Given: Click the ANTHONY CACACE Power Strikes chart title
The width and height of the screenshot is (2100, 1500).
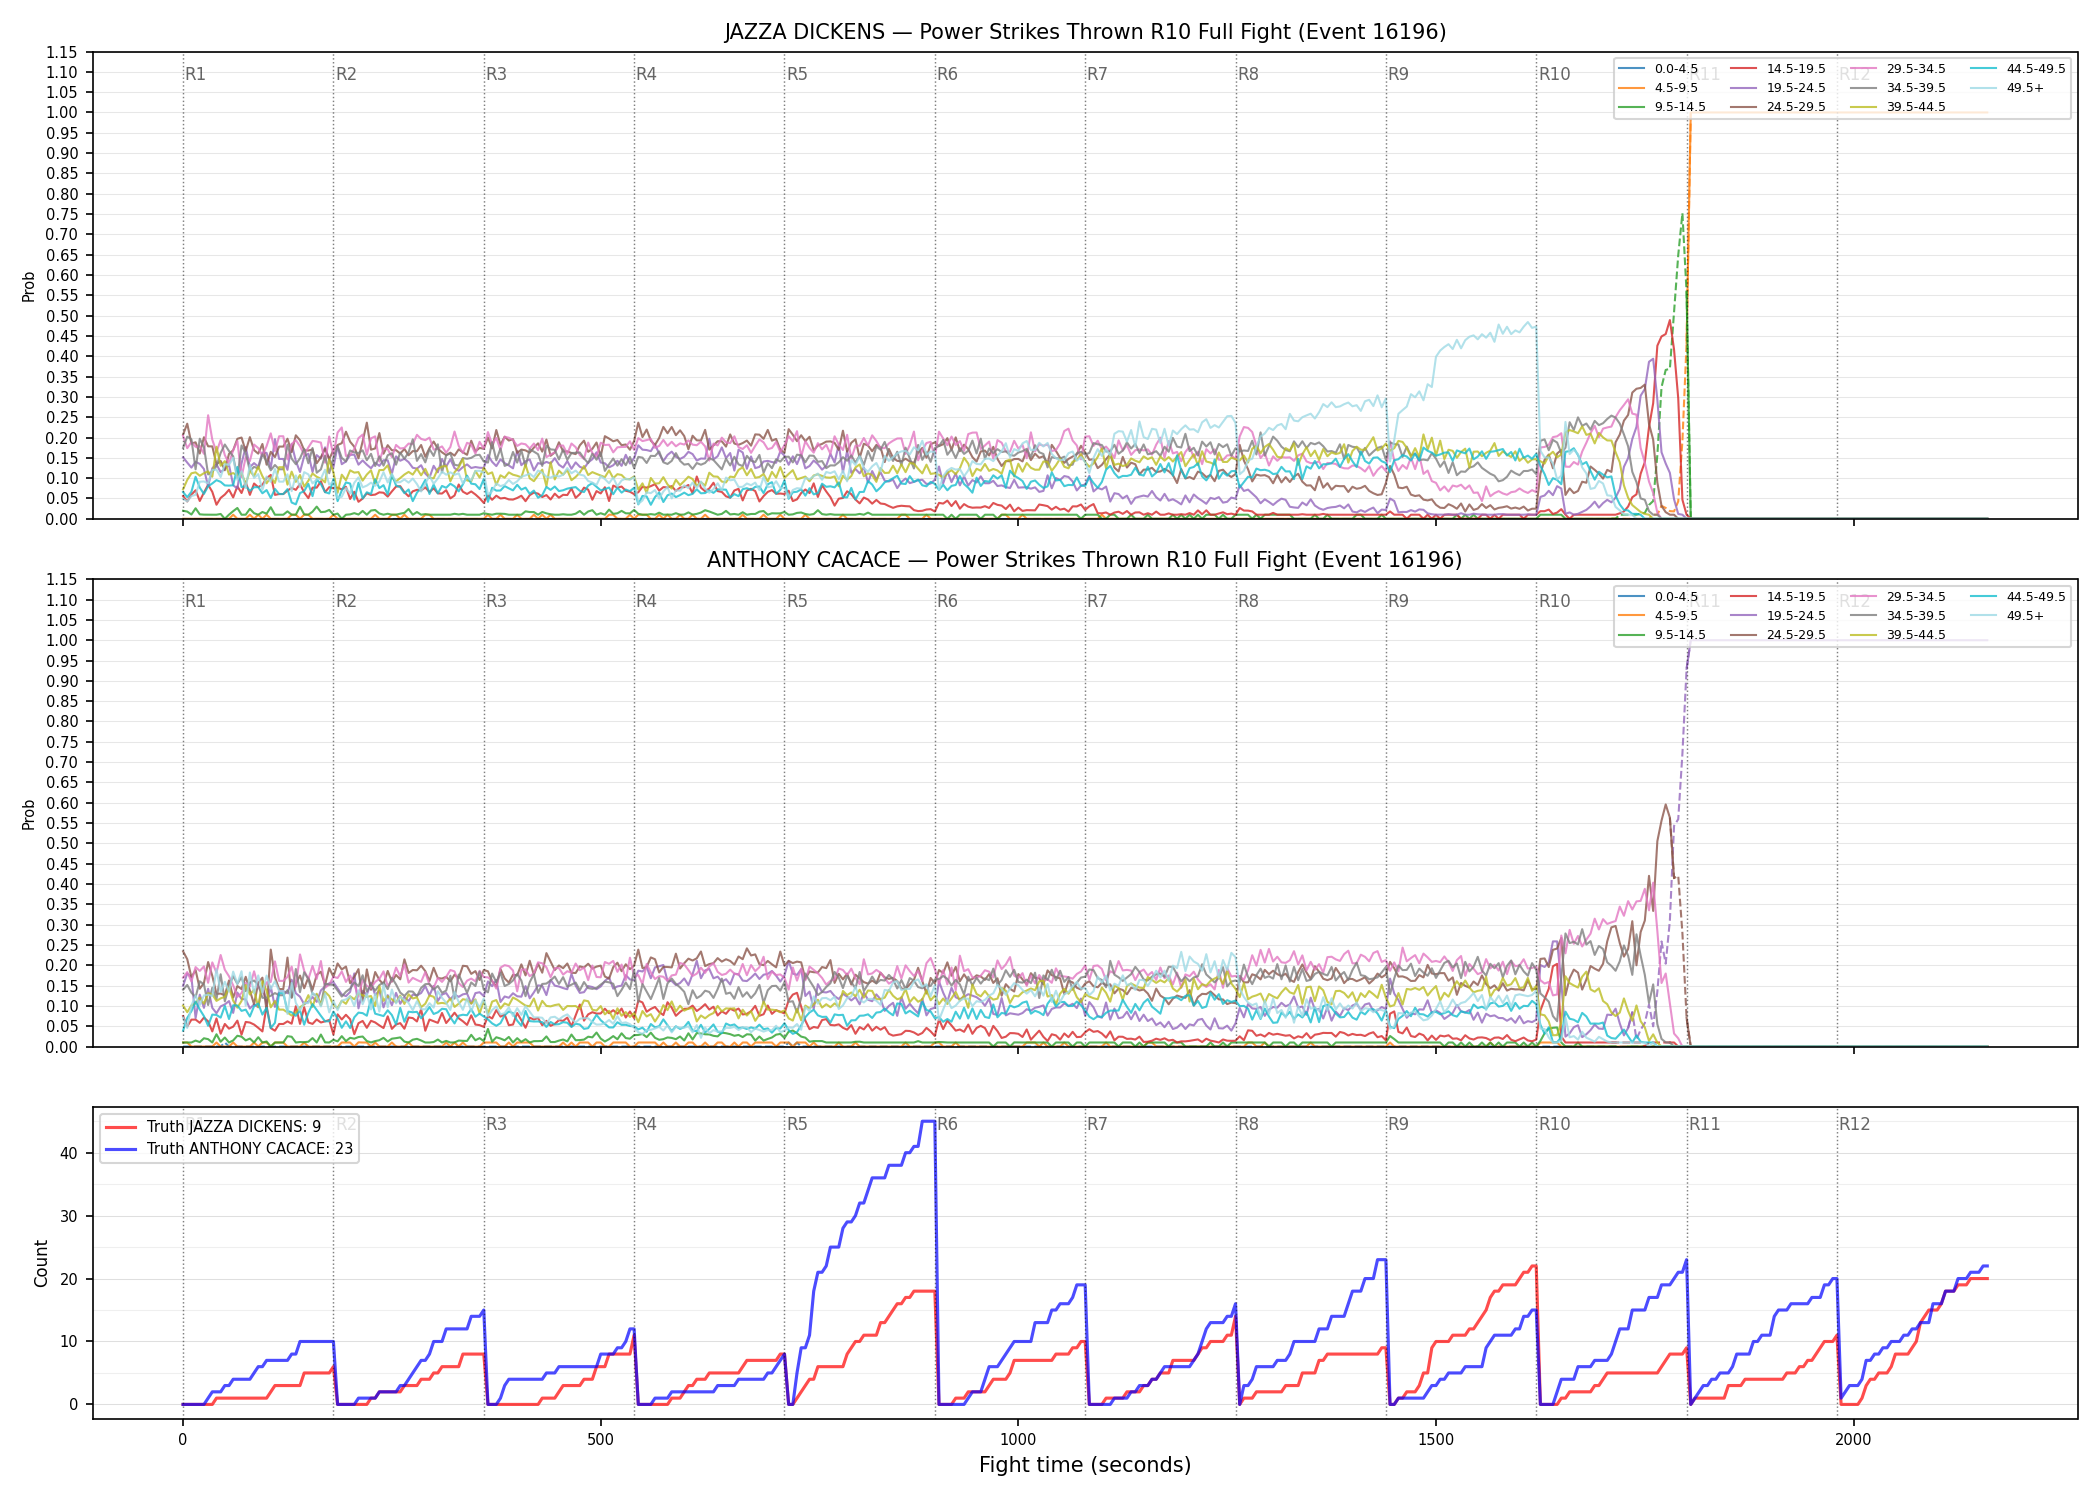Looking at the screenshot, I should coord(1085,560).
